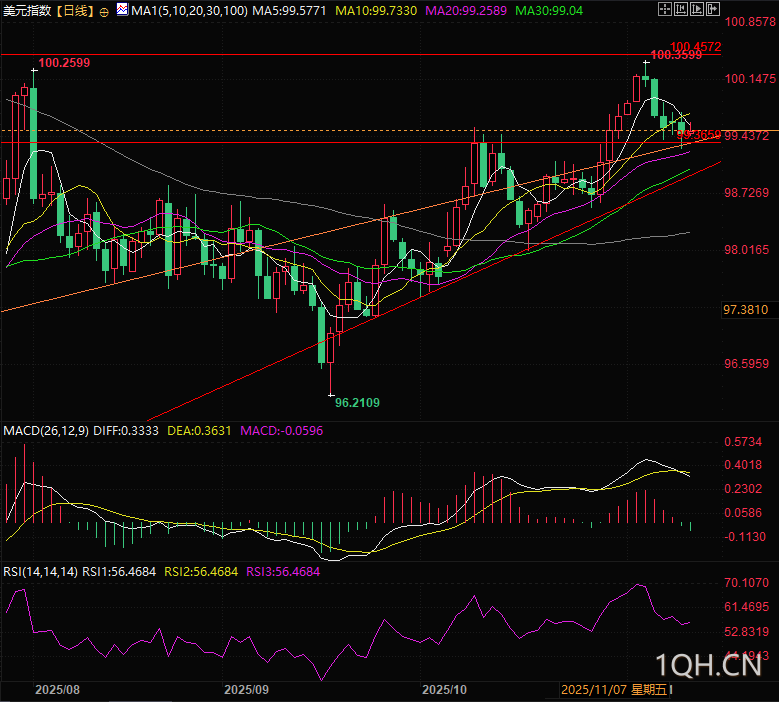Click the MA1 indicator chart icon

click(123, 10)
